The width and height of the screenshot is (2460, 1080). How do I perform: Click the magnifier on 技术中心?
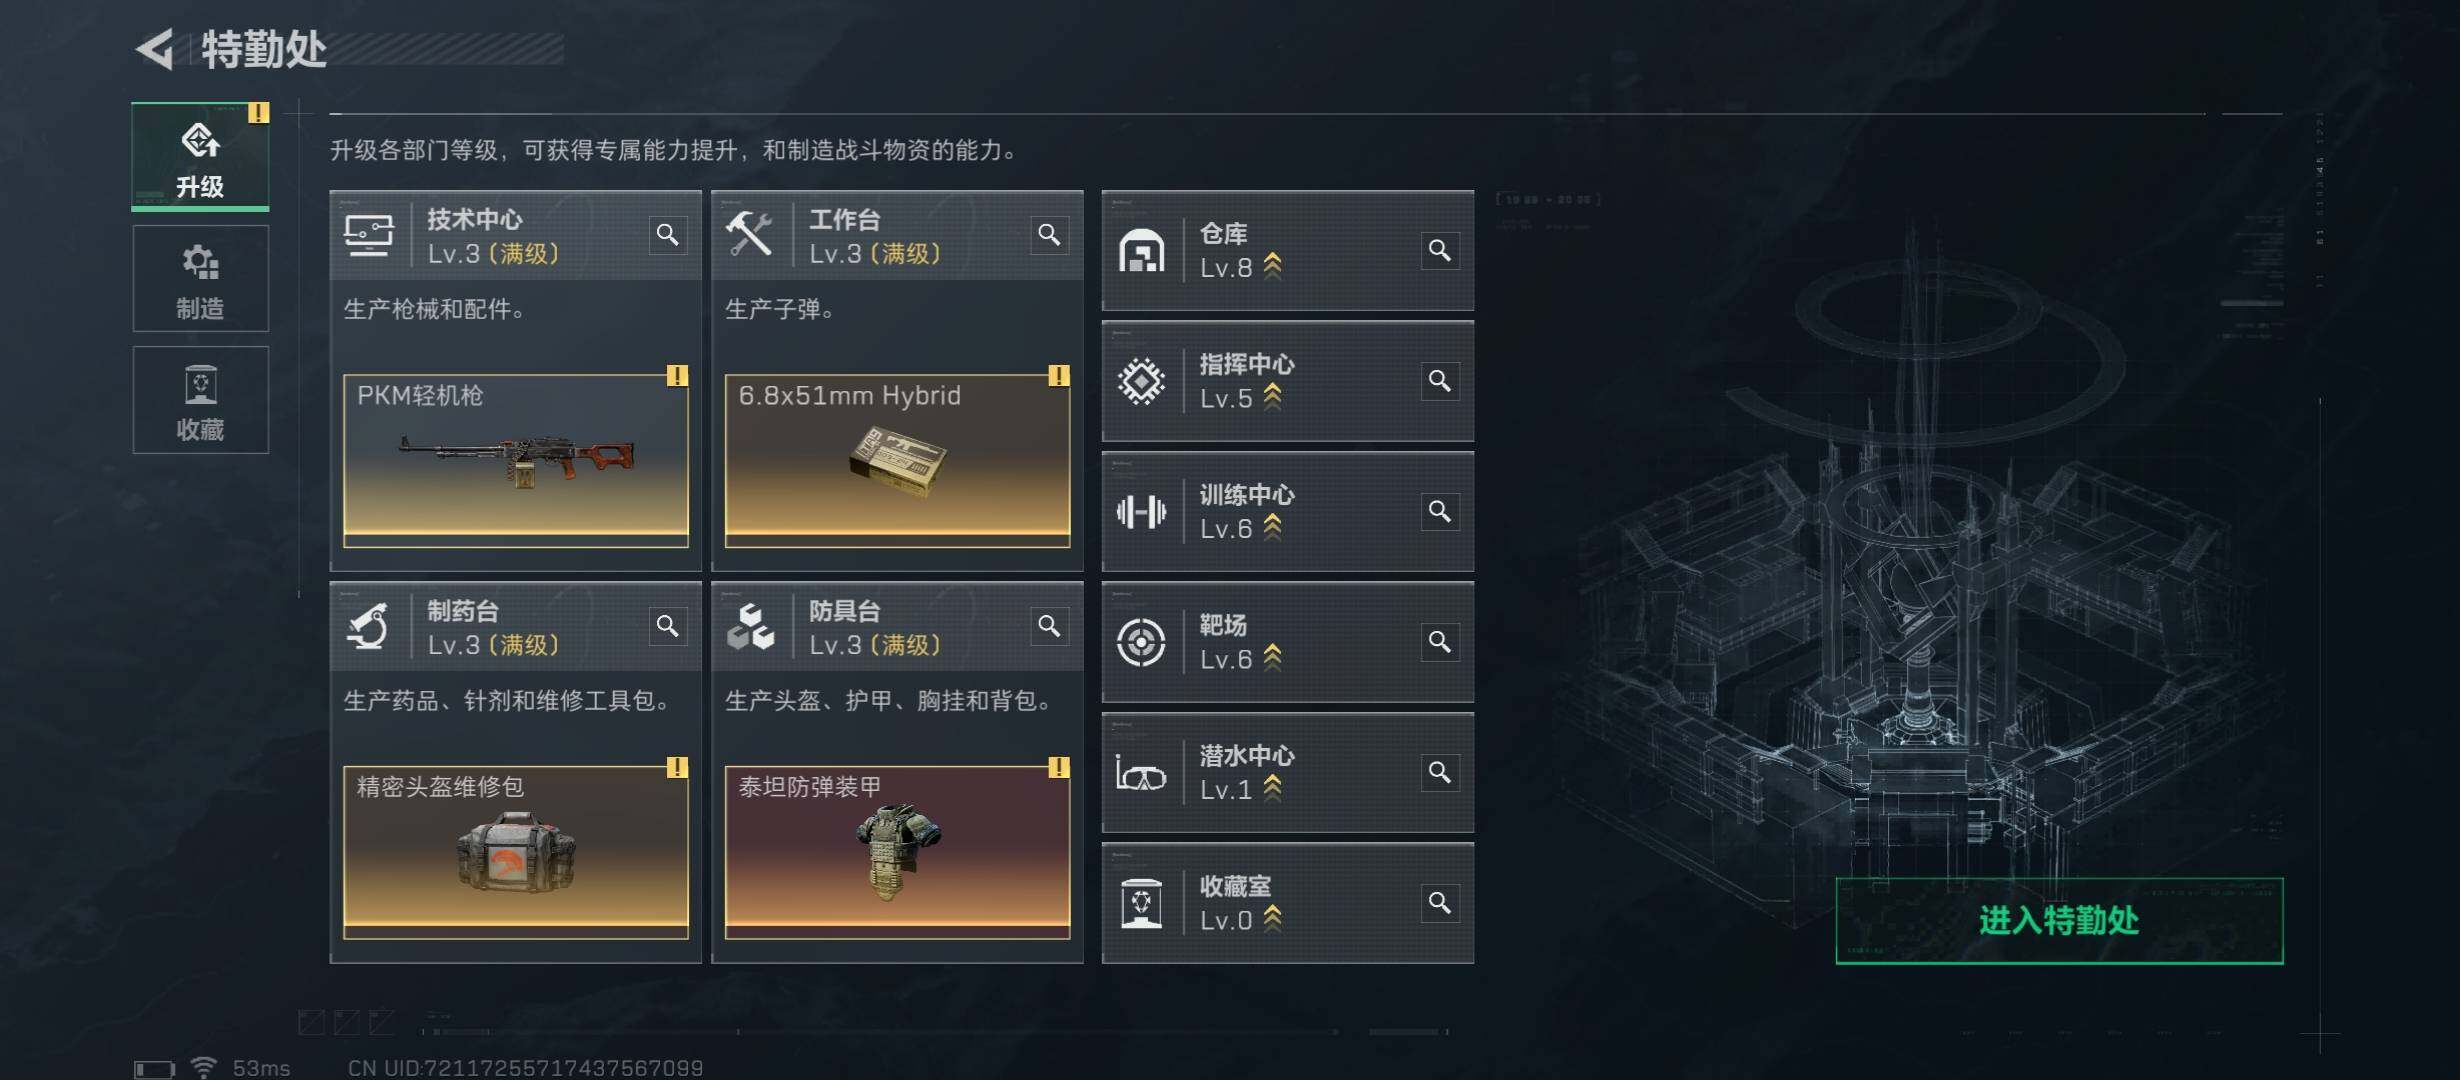coord(667,235)
